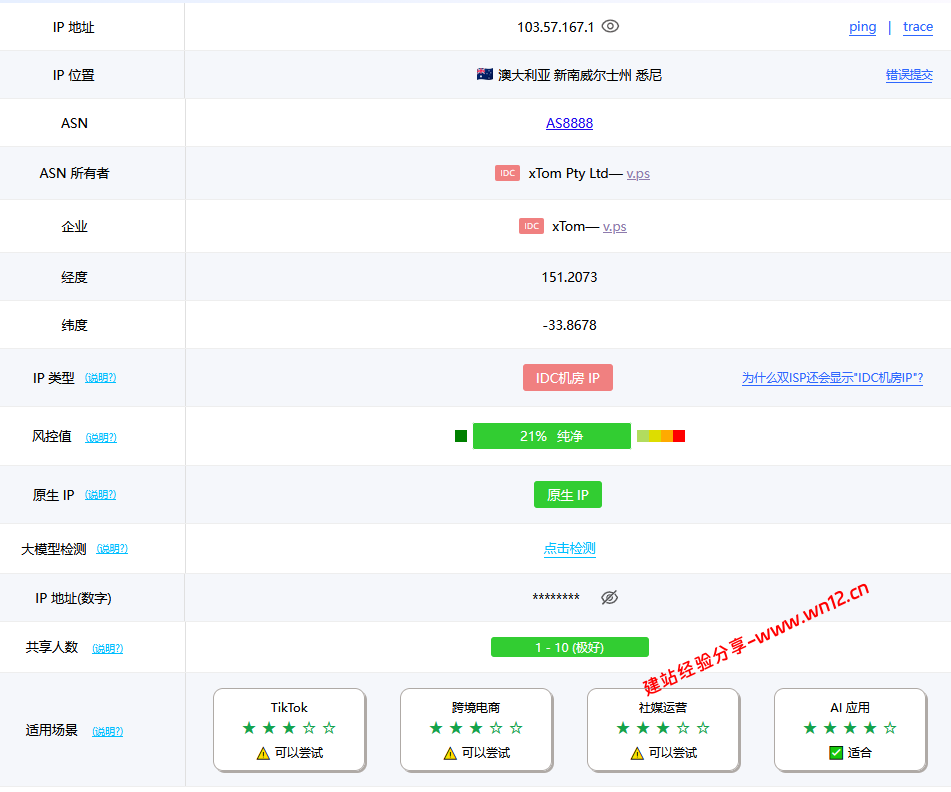The width and height of the screenshot is (951, 792).
Task: Reveal numeric IP with crossed-eye icon
Action: (610, 598)
